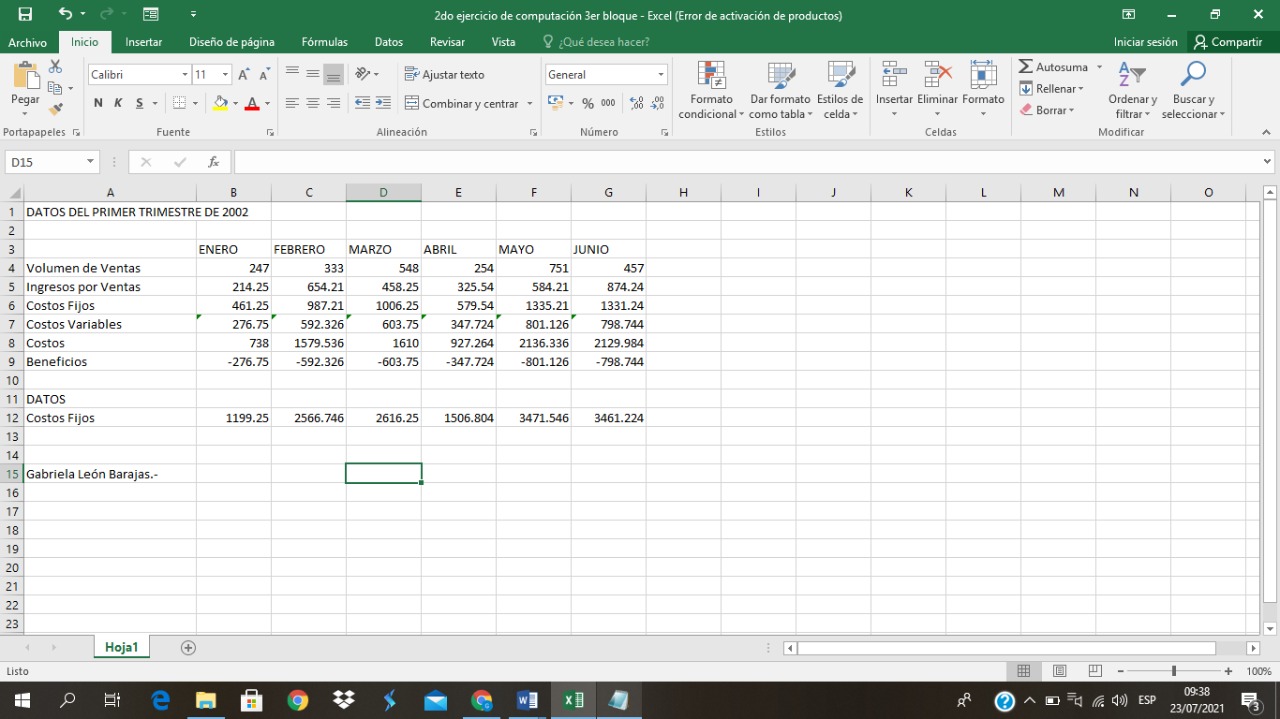Open the Borrar clear menu
This screenshot has width=1280, height=719.
1047,110
